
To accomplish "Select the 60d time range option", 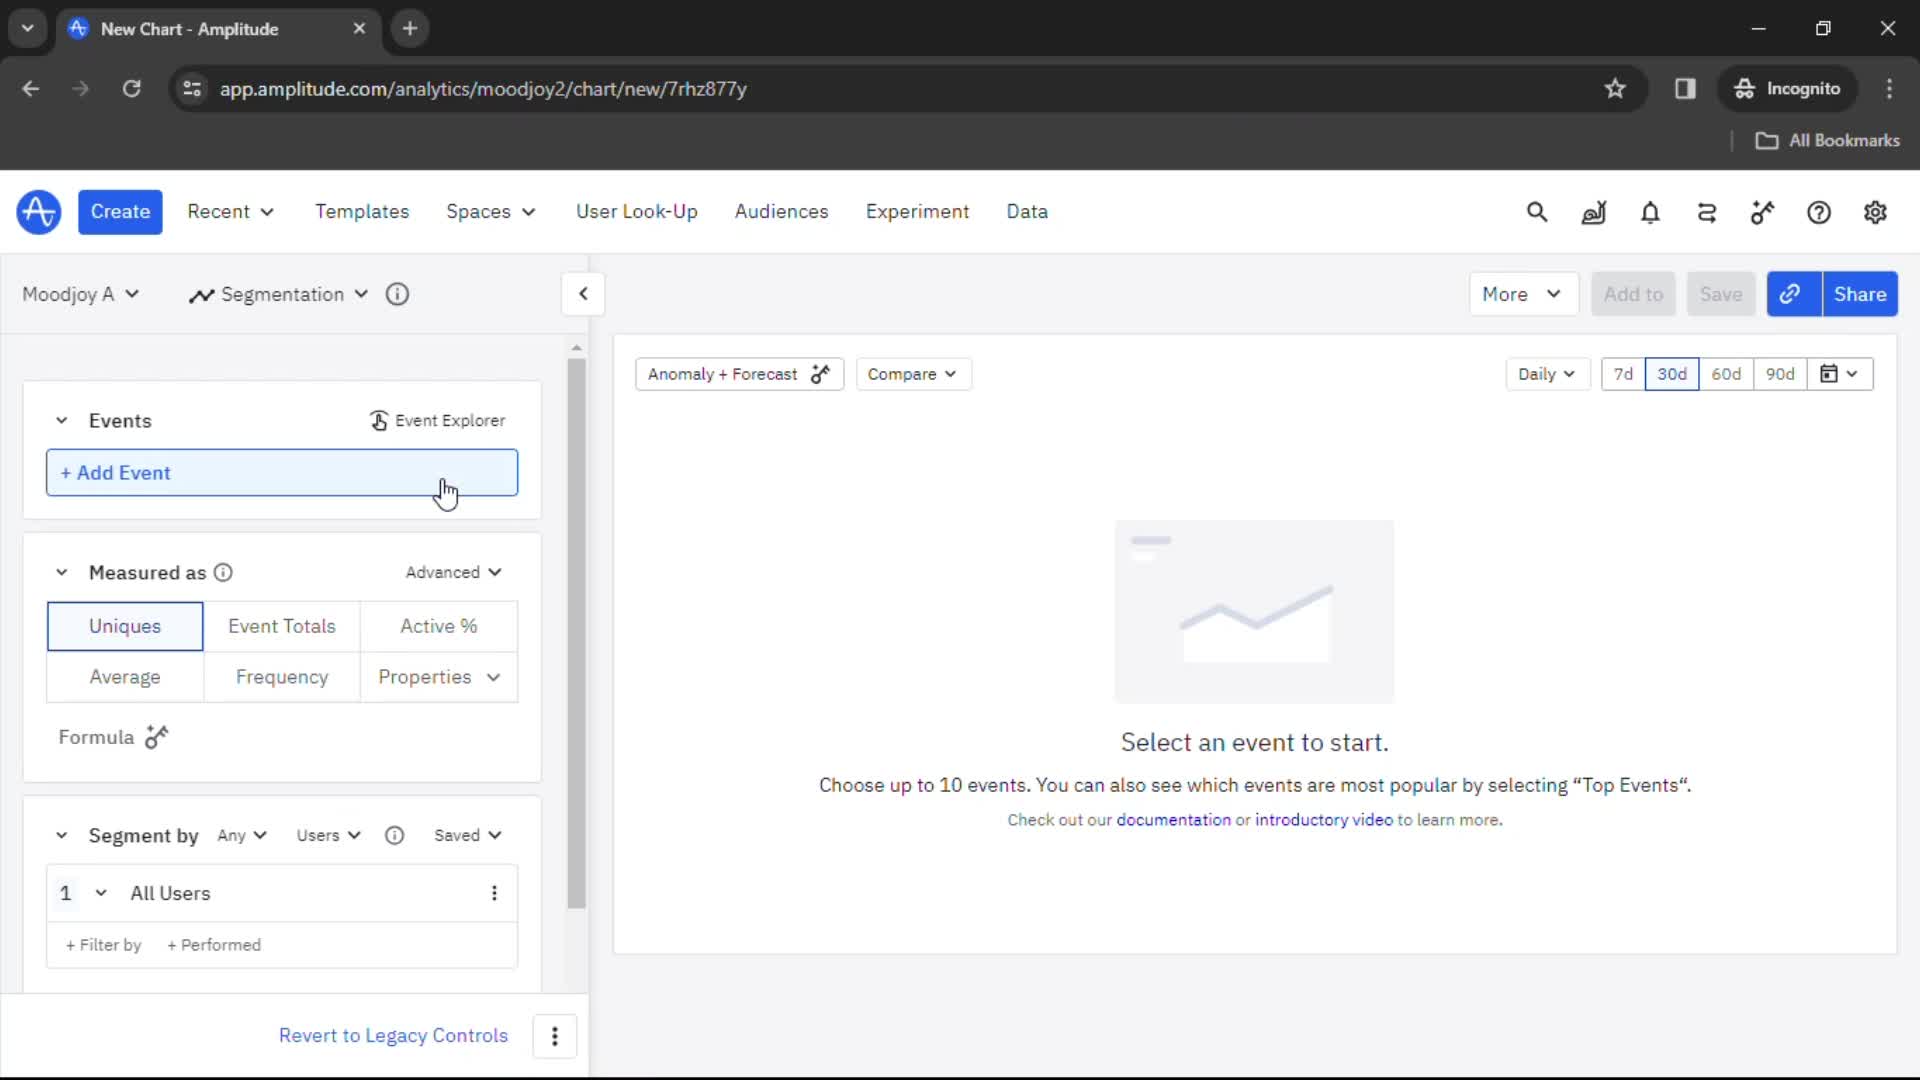I will tap(1726, 373).
